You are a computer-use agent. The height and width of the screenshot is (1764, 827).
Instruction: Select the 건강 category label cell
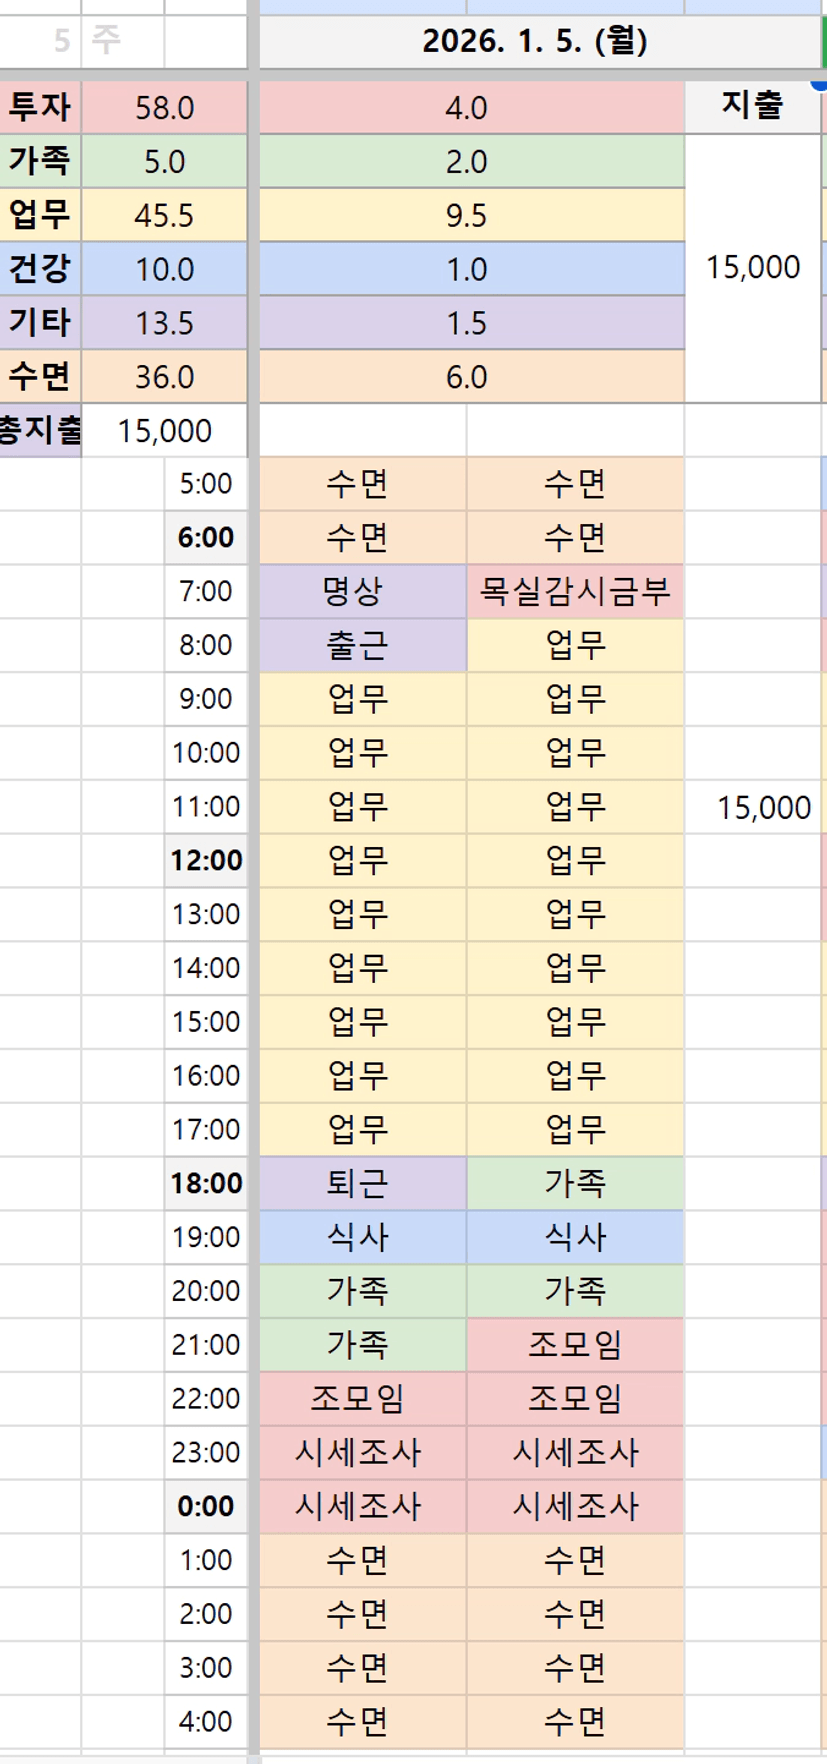click(x=40, y=269)
